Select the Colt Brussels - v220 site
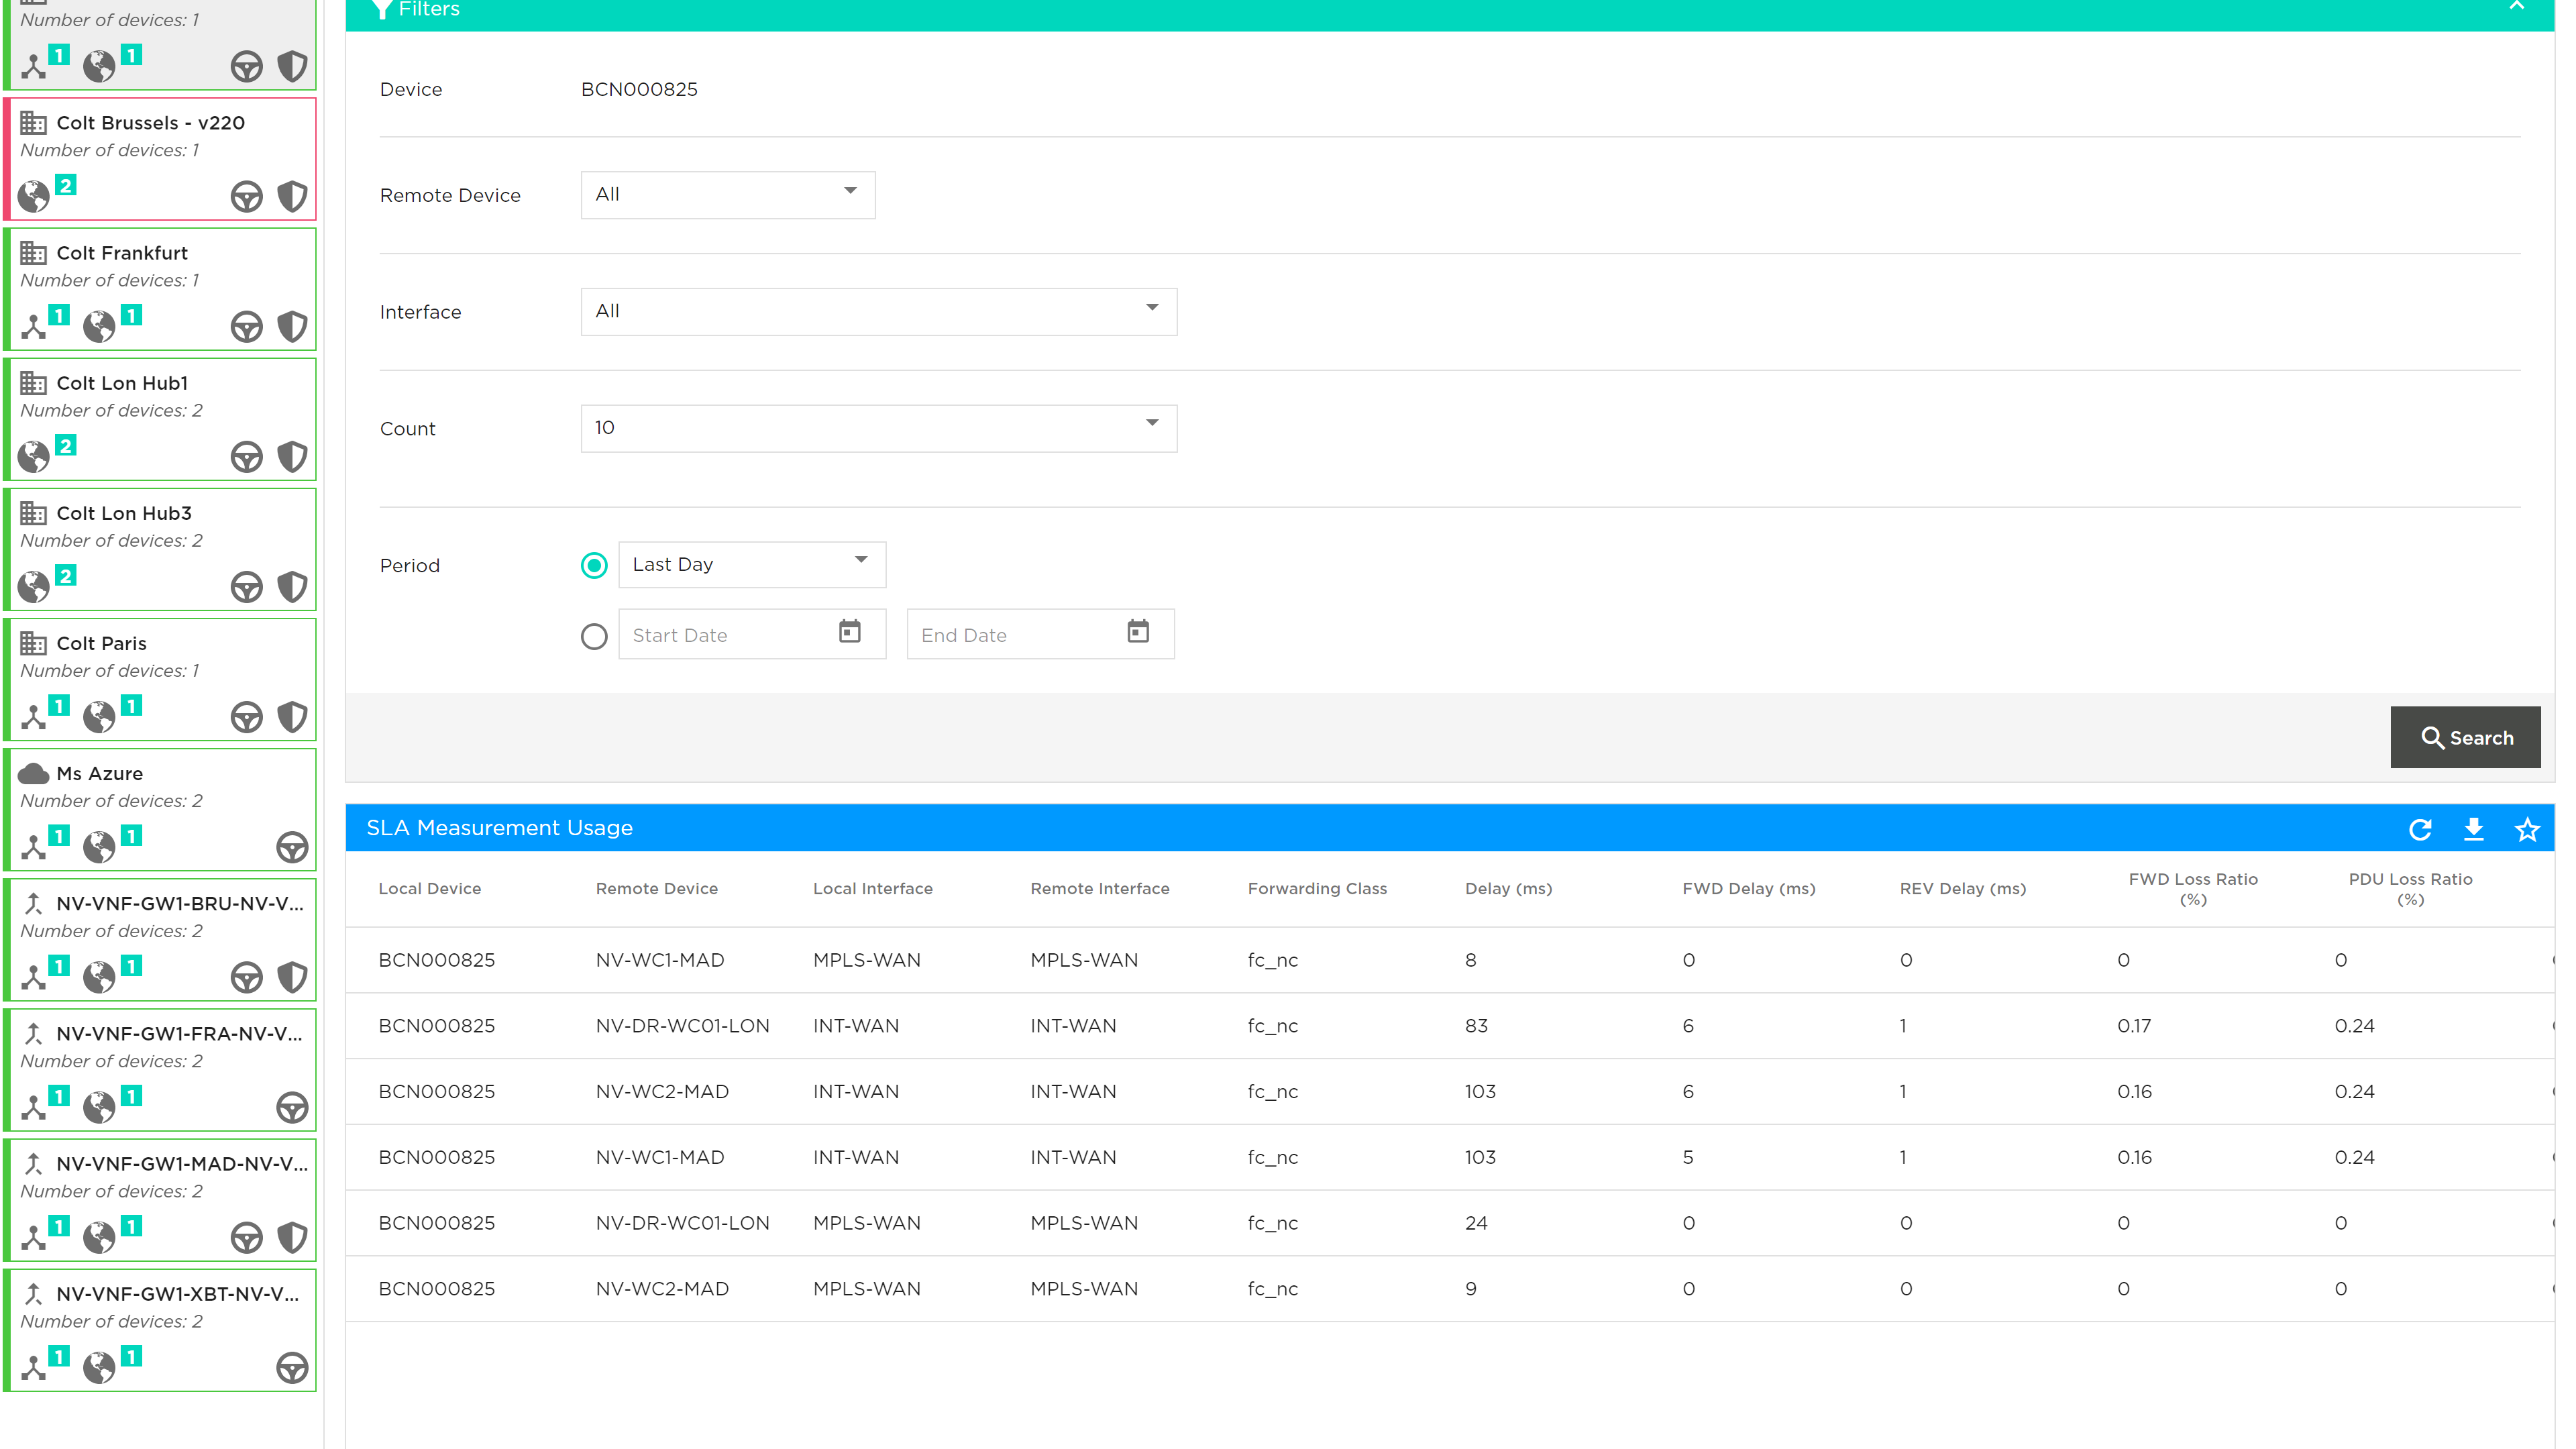 (x=160, y=159)
